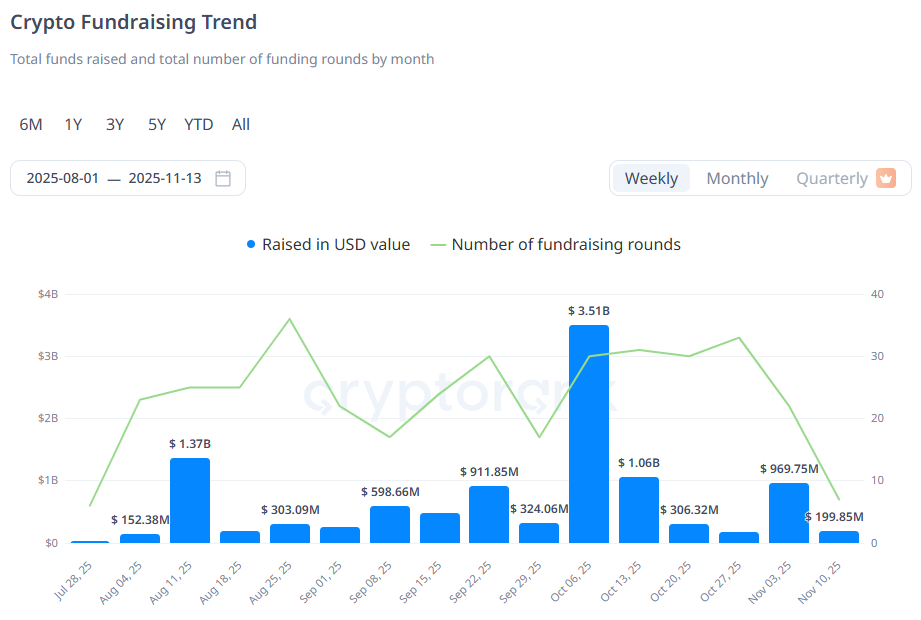
Task: Select the YTD range
Action: 198,125
